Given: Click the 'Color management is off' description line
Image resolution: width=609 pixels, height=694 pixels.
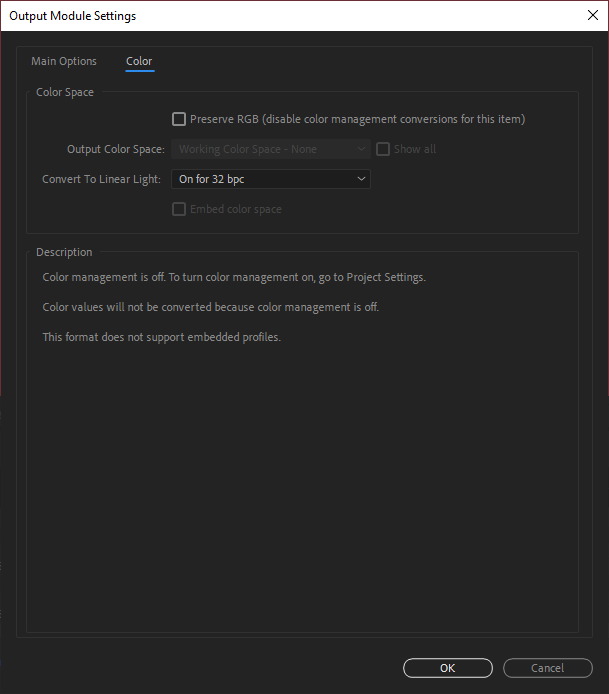Looking at the screenshot, I should point(233,277).
